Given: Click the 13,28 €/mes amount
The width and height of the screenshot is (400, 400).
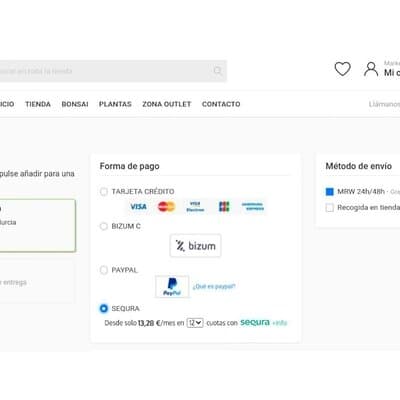Looking at the screenshot, I should point(155,323).
